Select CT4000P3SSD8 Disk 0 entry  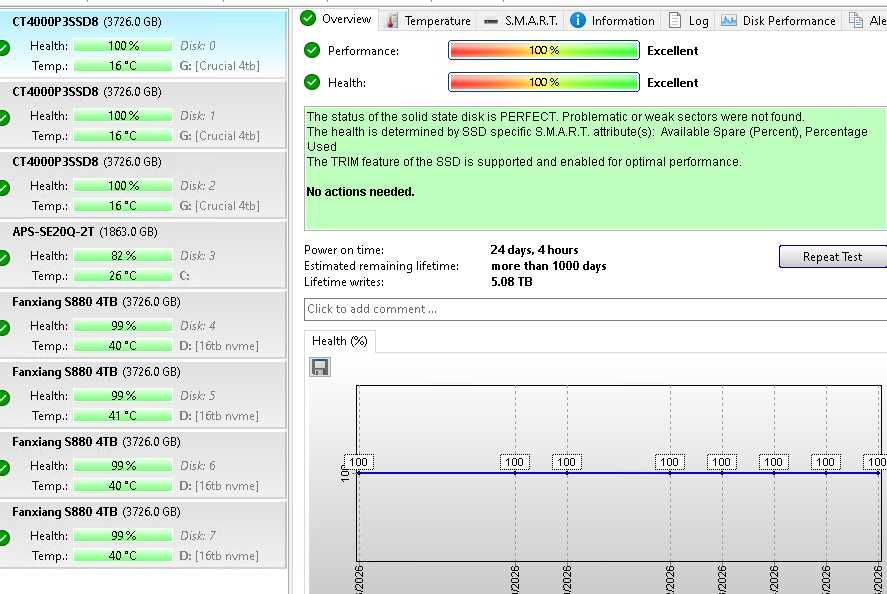pyautogui.click(x=143, y=44)
